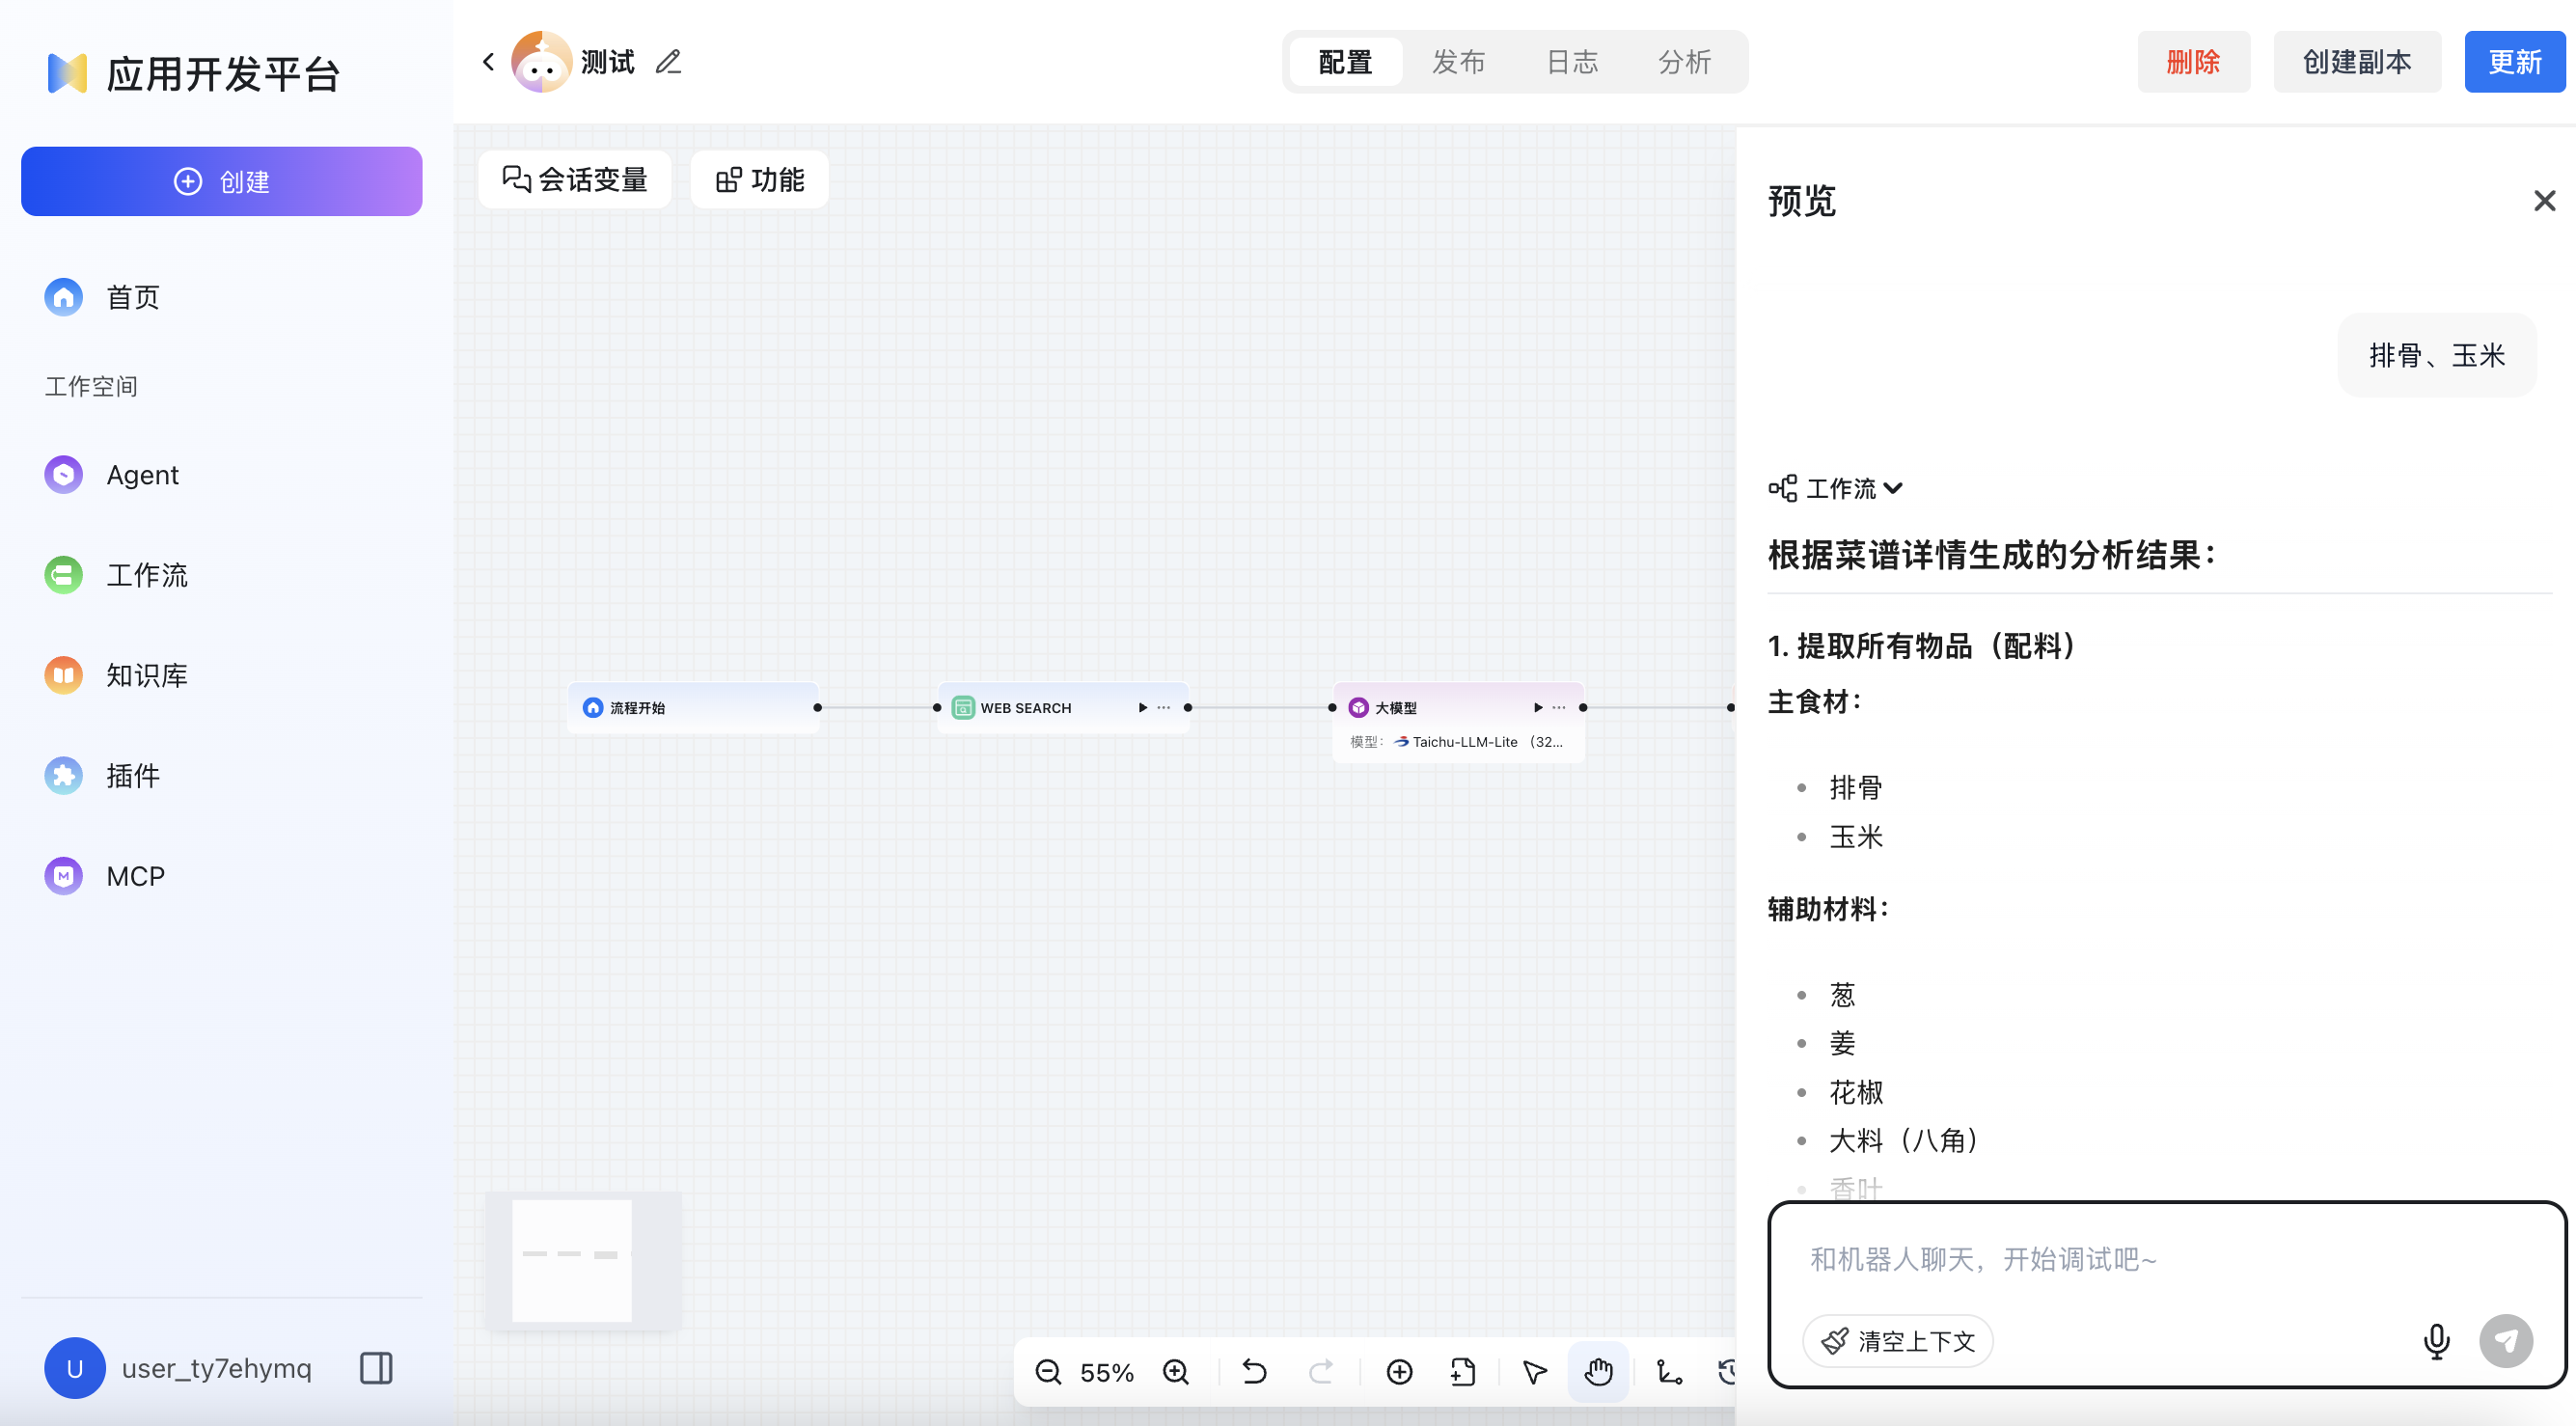This screenshot has width=2576, height=1426.
Task: Toggle the hand pan mode tool
Action: 1598,1372
